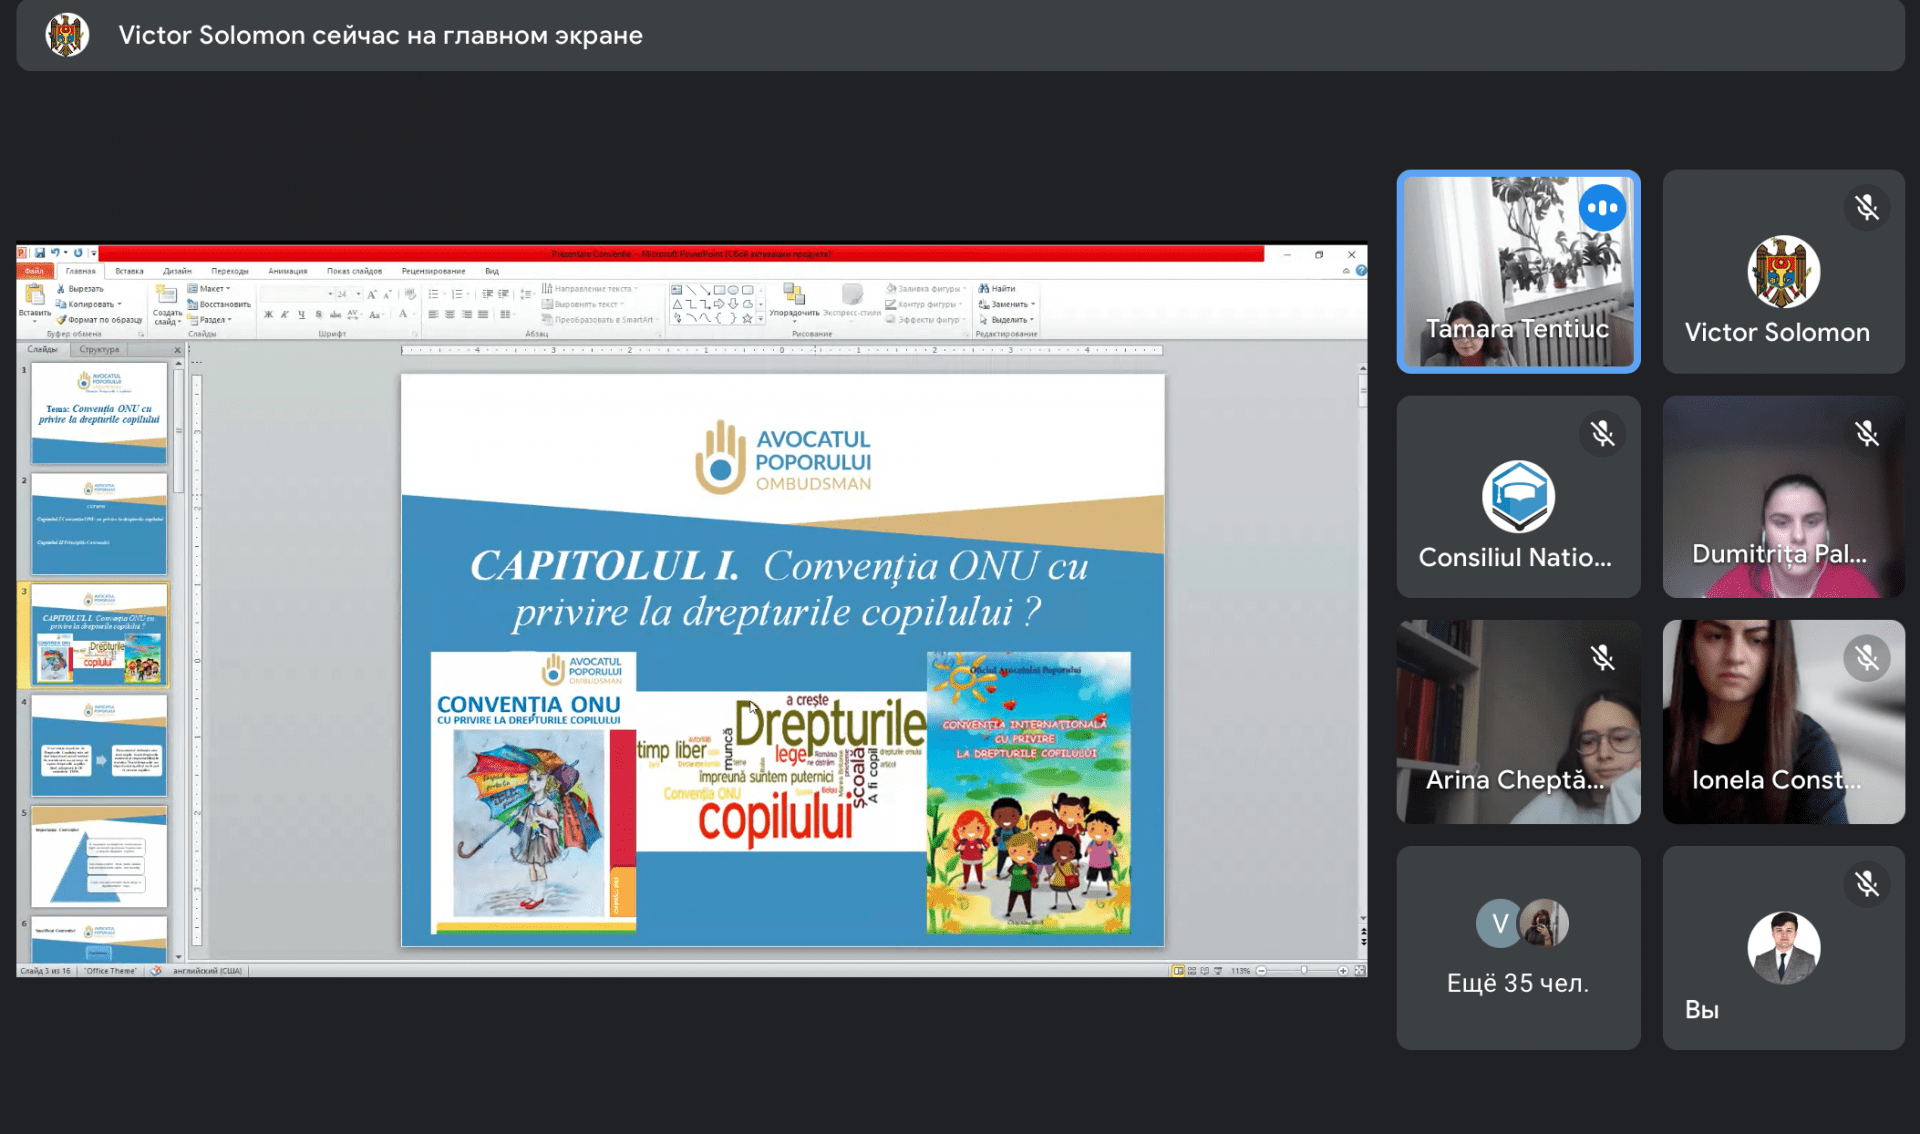The image size is (1920, 1134).
Task: Open the Copy (Копировать) dropdown arrow
Action: [x=119, y=304]
